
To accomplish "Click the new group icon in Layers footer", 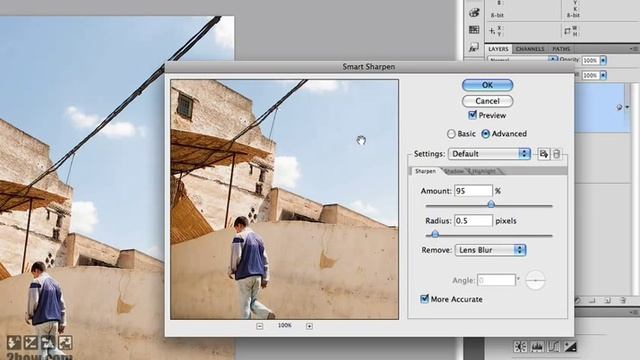I will coord(592,300).
